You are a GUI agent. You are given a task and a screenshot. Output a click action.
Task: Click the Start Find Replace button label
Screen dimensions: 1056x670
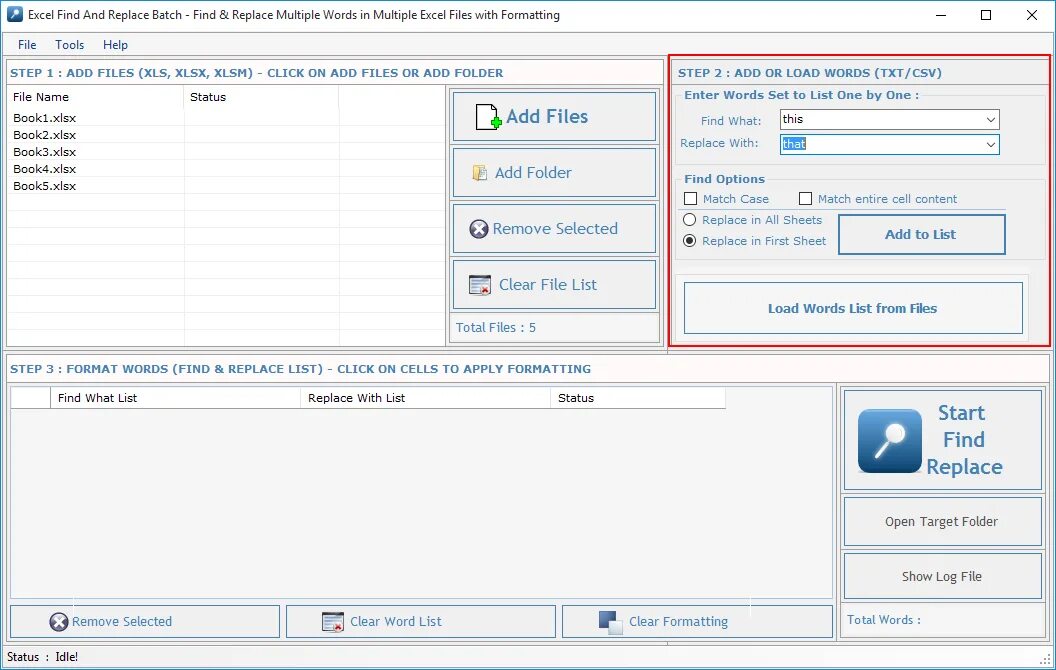point(964,440)
